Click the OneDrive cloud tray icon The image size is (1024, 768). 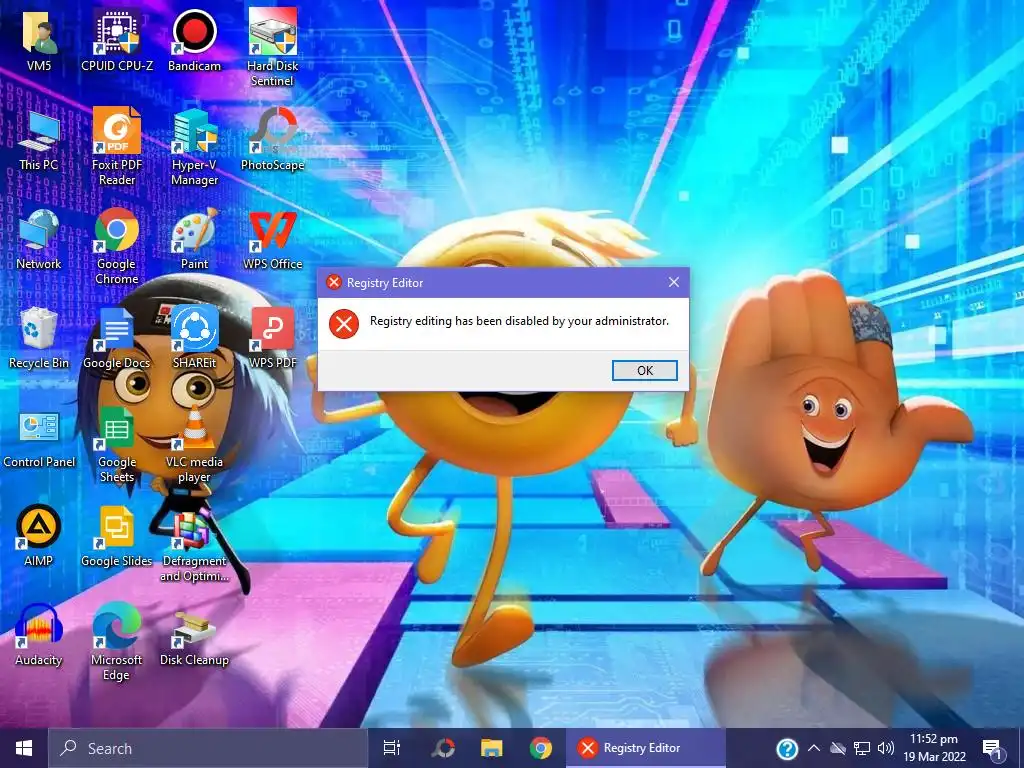coord(838,748)
